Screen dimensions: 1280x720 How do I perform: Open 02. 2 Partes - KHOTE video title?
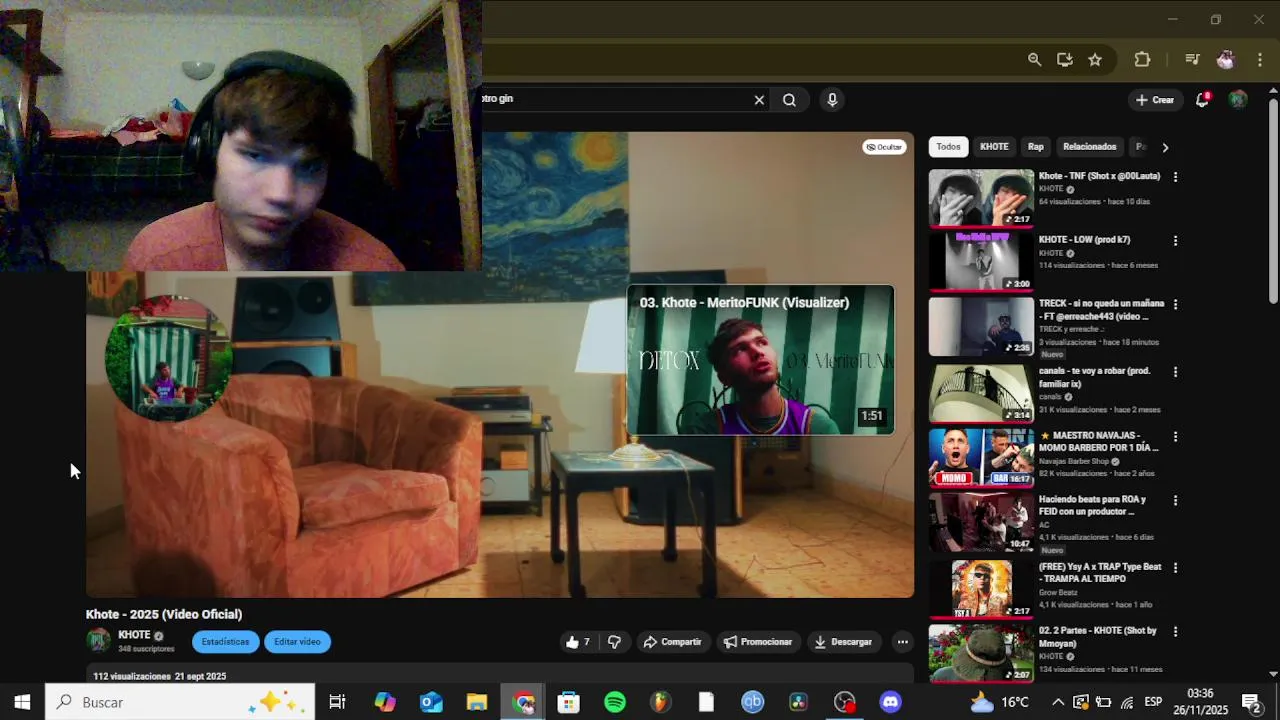[1097, 637]
